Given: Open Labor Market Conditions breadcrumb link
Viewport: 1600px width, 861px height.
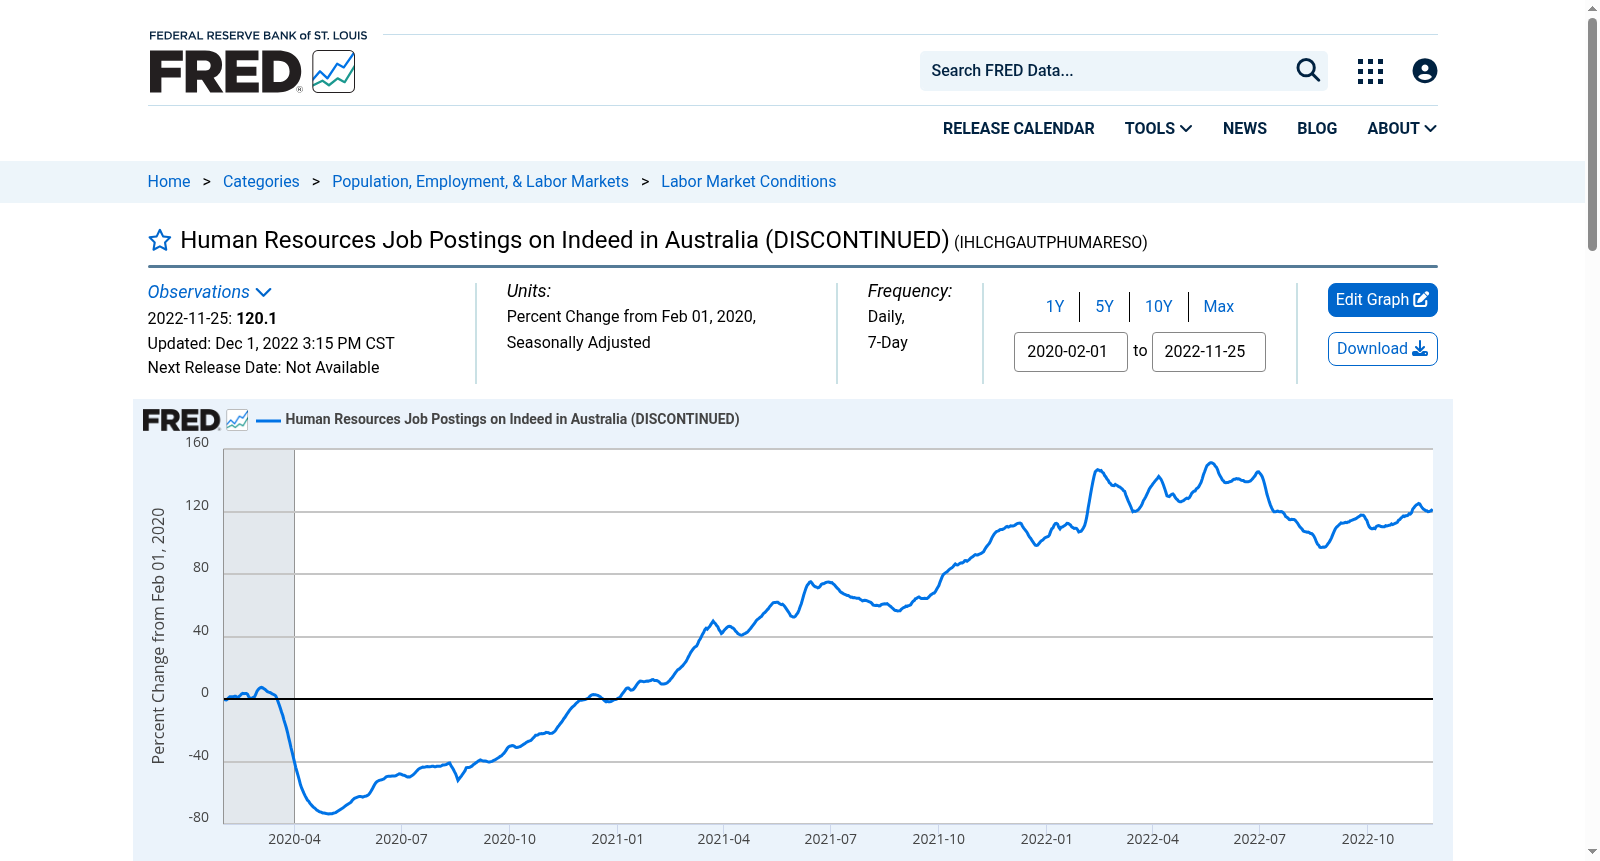Looking at the screenshot, I should pos(748,182).
